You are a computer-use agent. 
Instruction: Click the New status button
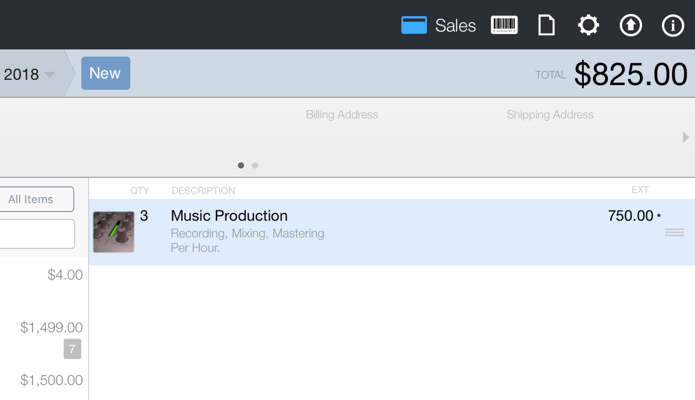point(105,73)
